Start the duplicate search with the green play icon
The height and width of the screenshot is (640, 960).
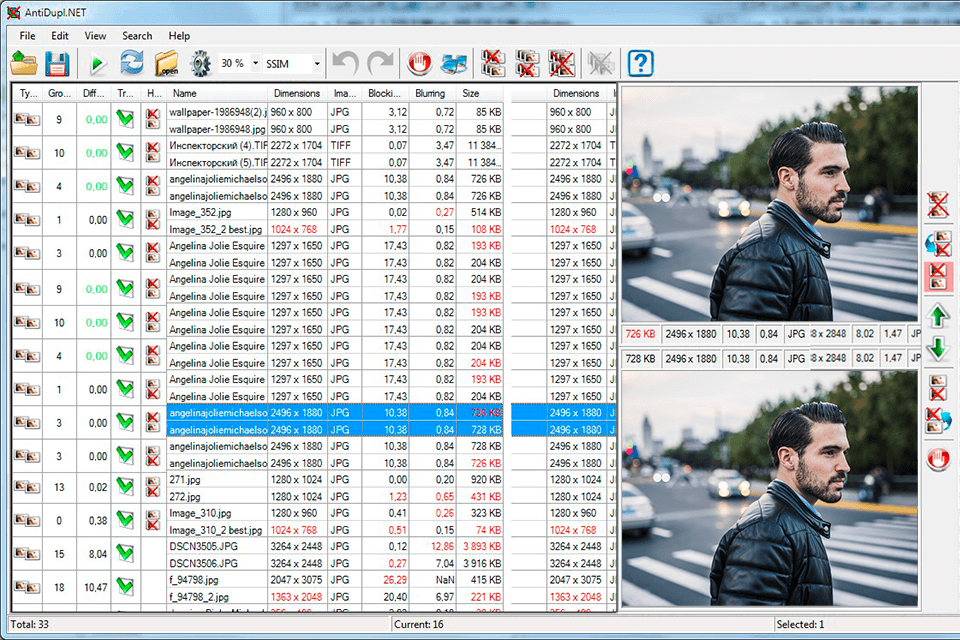pos(97,64)
